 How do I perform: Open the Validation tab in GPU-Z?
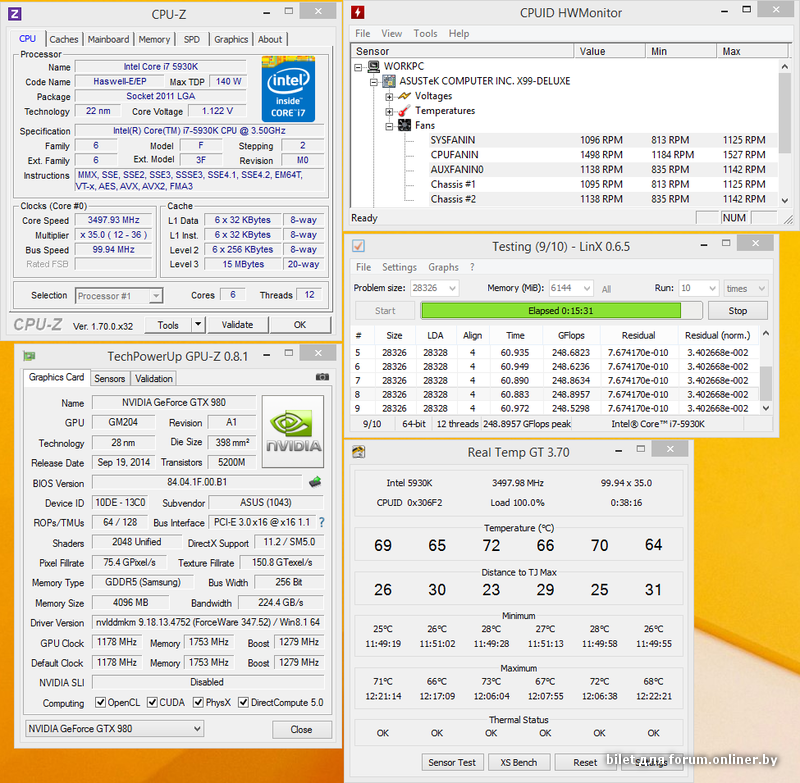tap(154, 378)
